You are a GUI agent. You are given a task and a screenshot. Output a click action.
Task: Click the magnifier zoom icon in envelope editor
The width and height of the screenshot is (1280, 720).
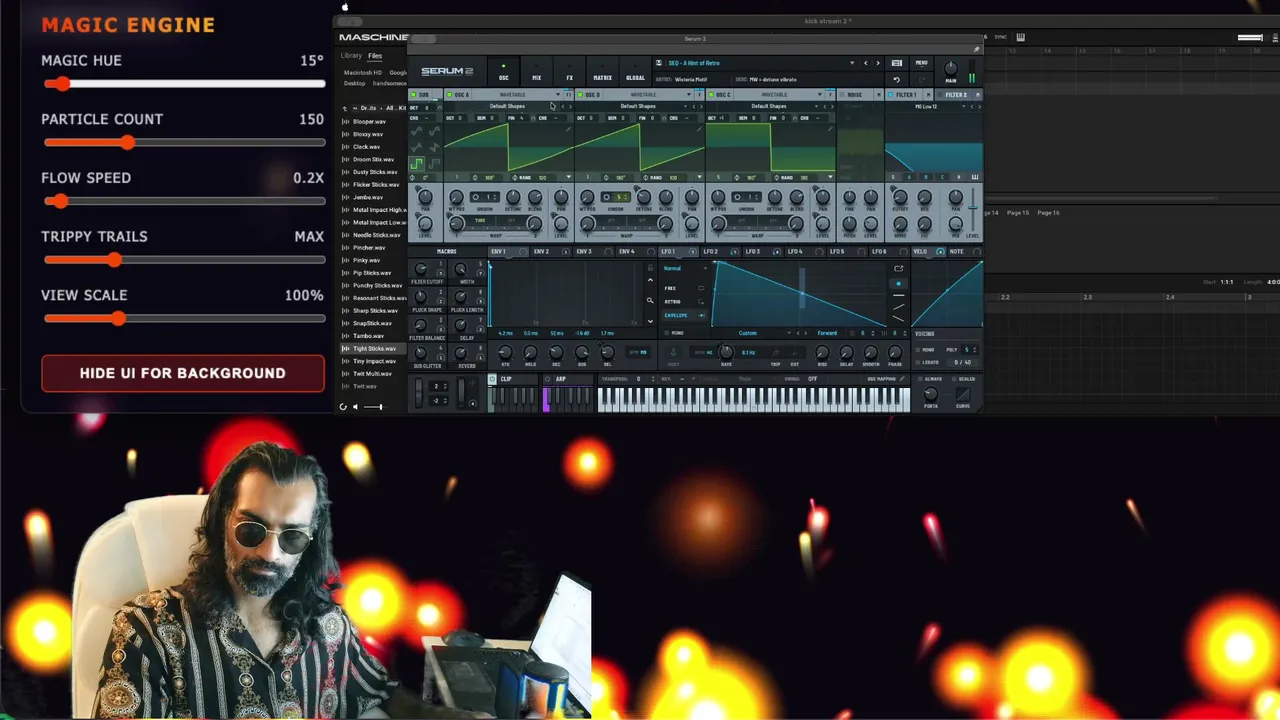[x=650, y=301]
